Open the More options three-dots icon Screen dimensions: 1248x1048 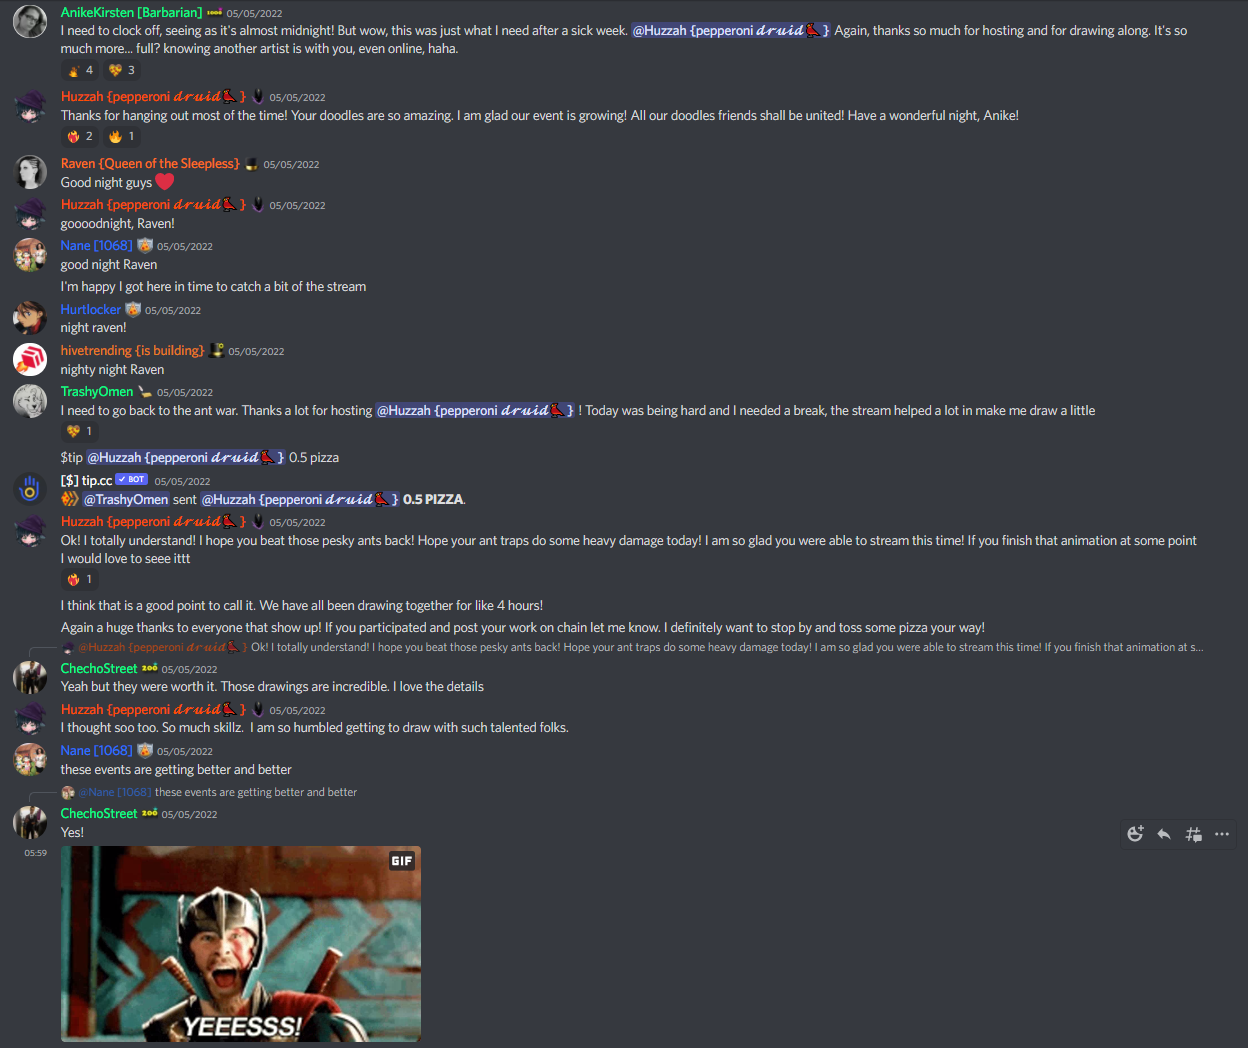[1222, 834]
